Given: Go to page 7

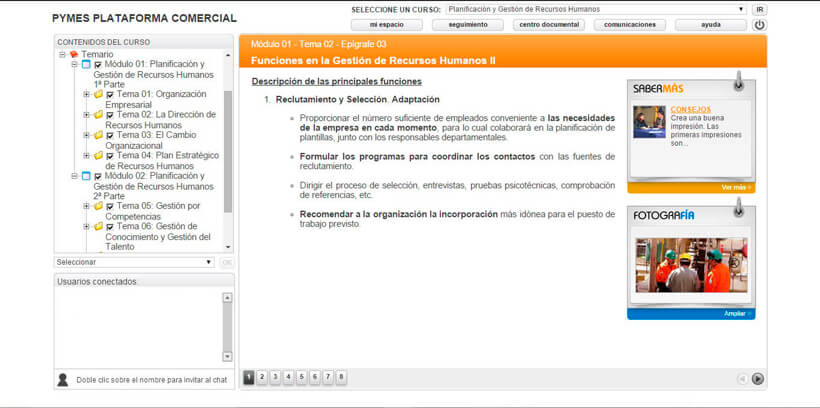Looking at the screenshot, I should click(328, 377).
